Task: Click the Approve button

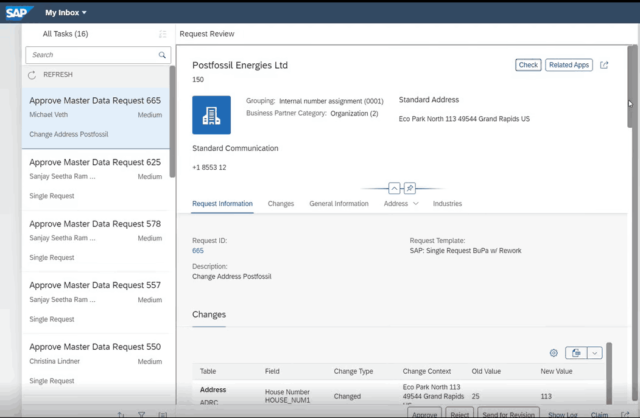Action: coord(424,414)
